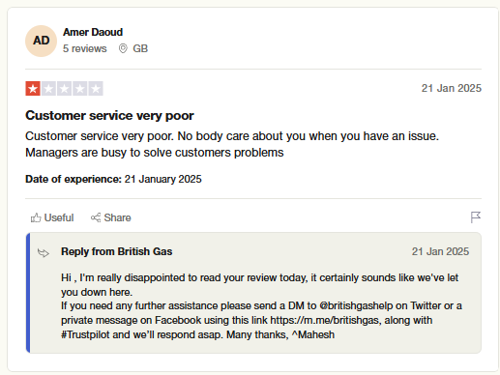Click the fifth grey star
This screenshot has width=500, height=375.
(x=96, y=89)
